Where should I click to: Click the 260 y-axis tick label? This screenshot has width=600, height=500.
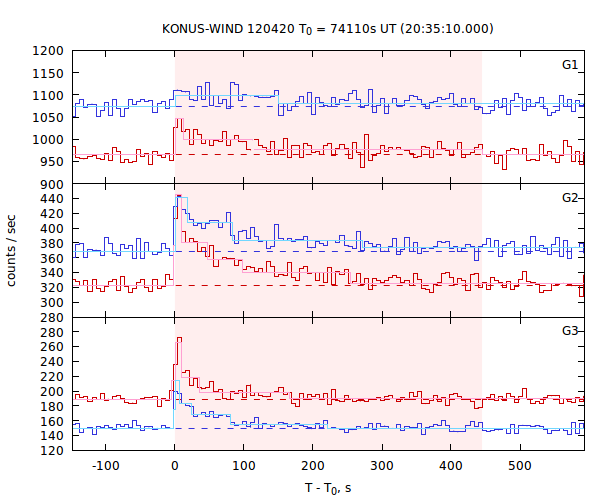pyautogui.click(x=52, y=347)
